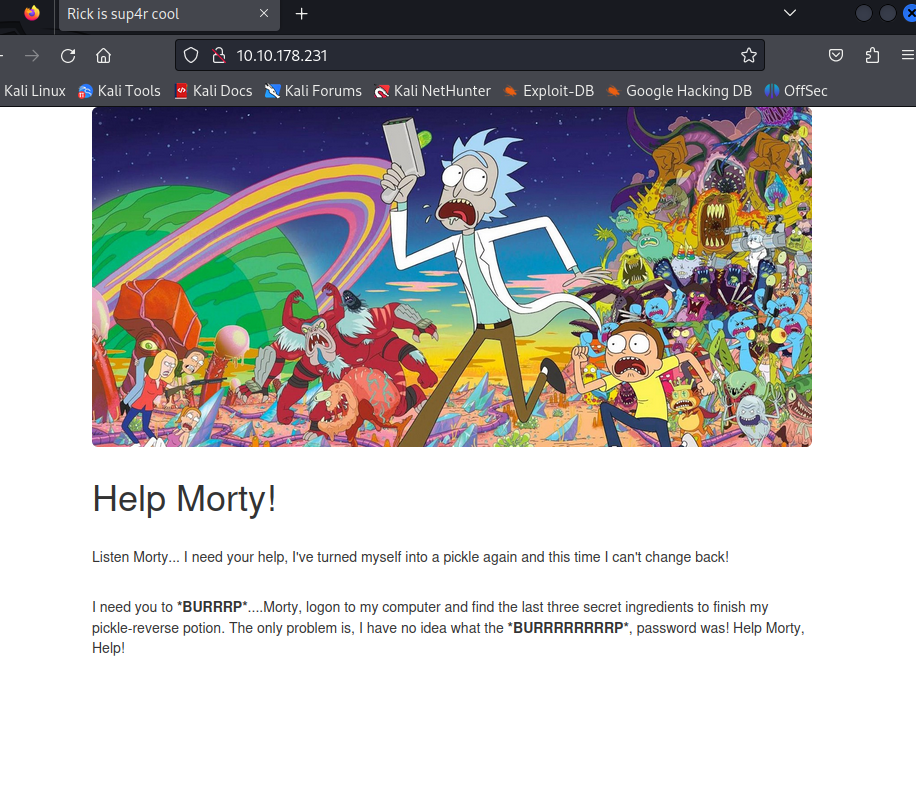
Task: Open the Exploit-DB bookmark
Action: pyautogui.click(x=548, y=91)
